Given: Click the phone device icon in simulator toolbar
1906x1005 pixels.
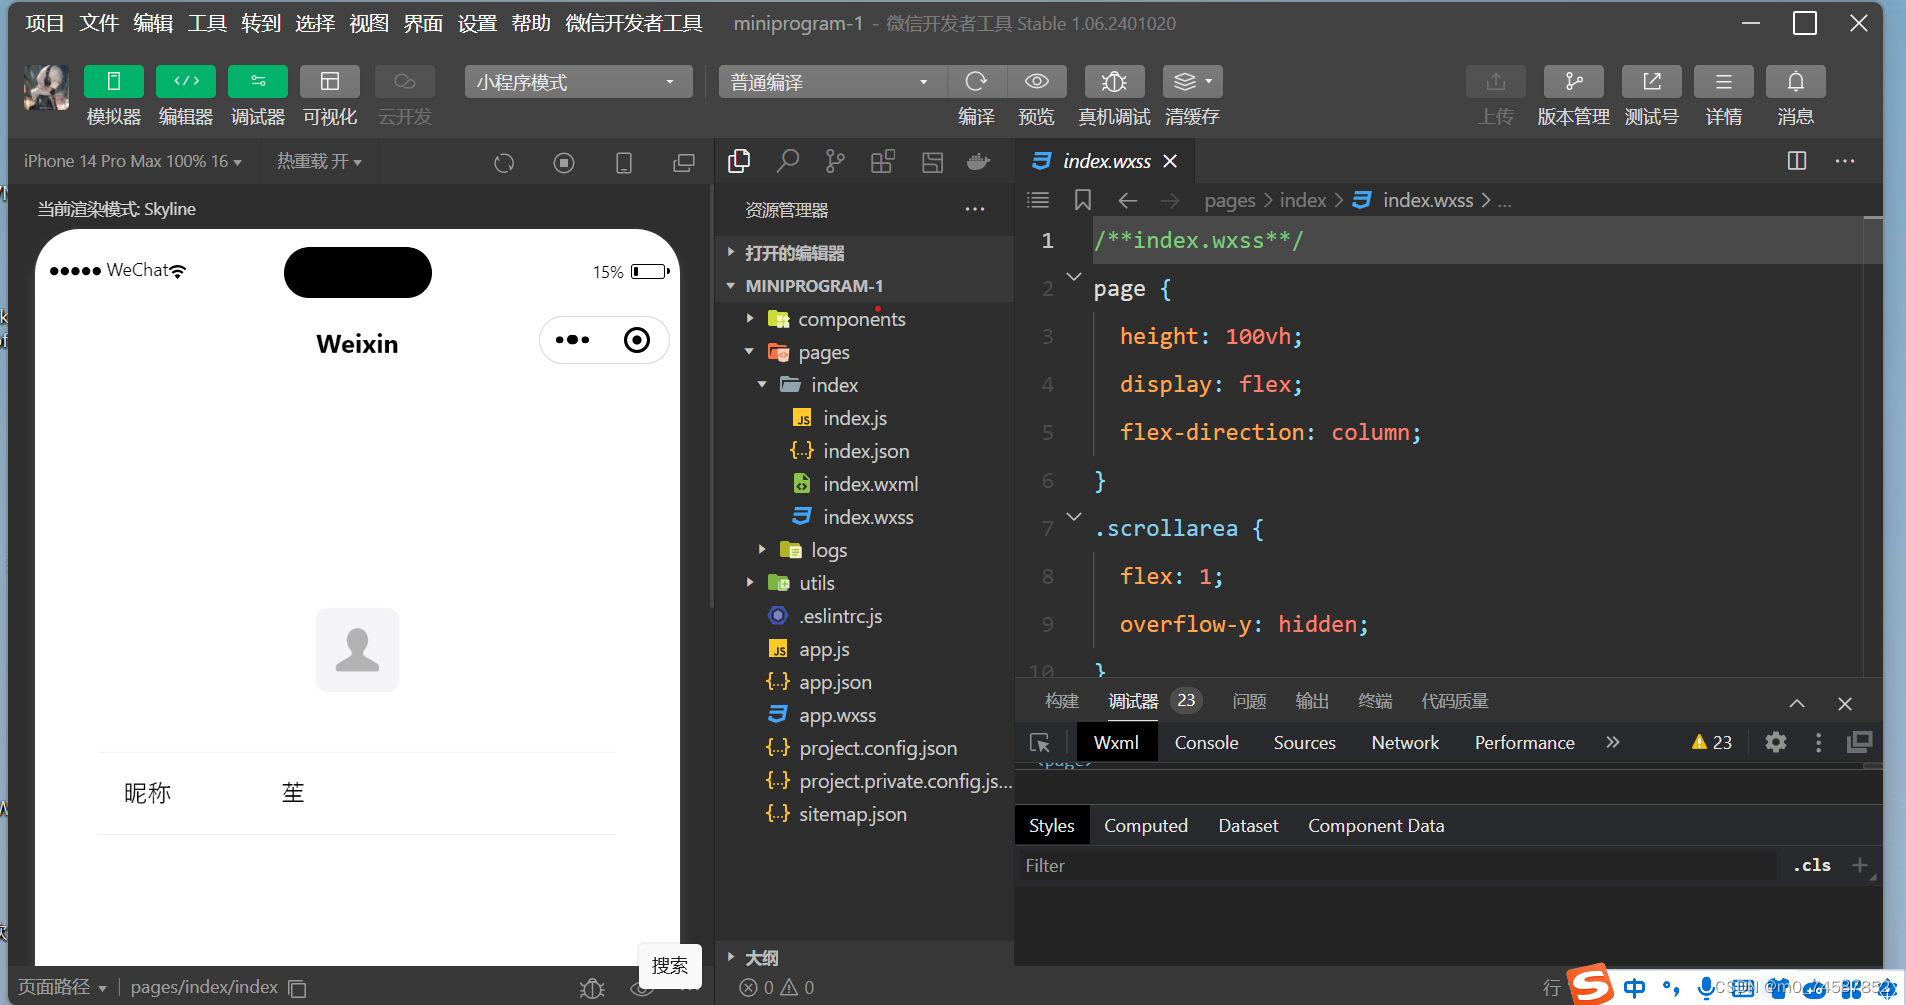Looking at the screenshot, I should tap(624, 162).
